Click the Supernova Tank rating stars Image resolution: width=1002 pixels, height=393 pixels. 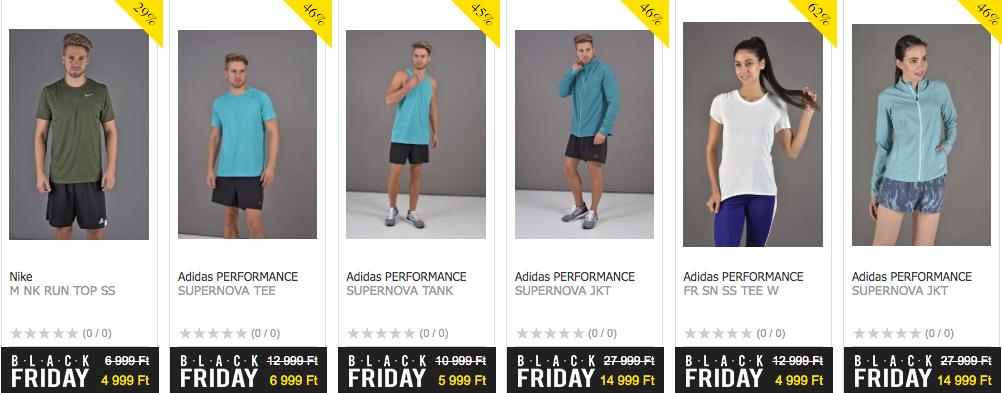pyautogui.click(x=382, y=334)
